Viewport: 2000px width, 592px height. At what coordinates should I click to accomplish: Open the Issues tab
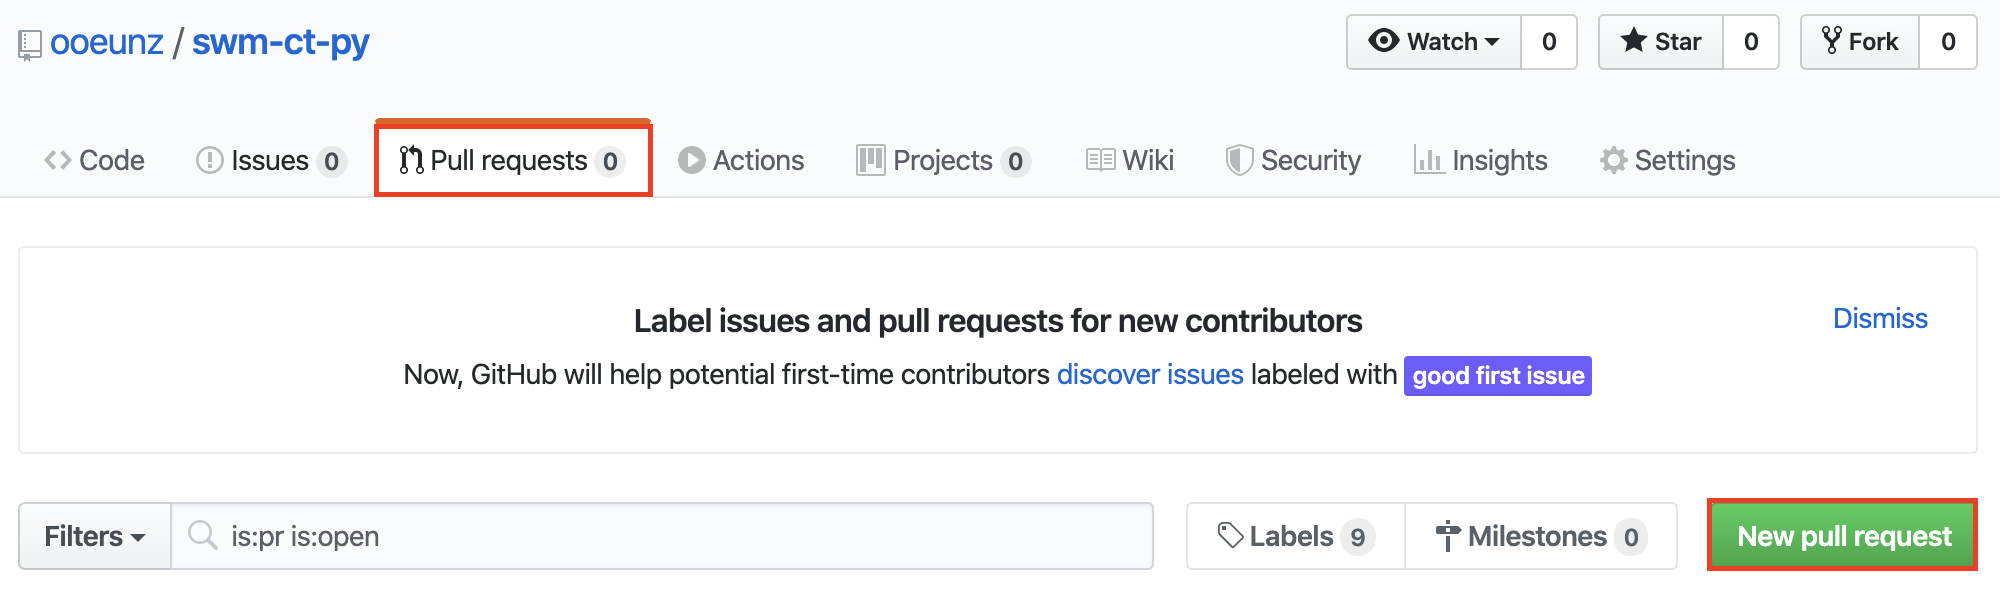click(270, 161)
